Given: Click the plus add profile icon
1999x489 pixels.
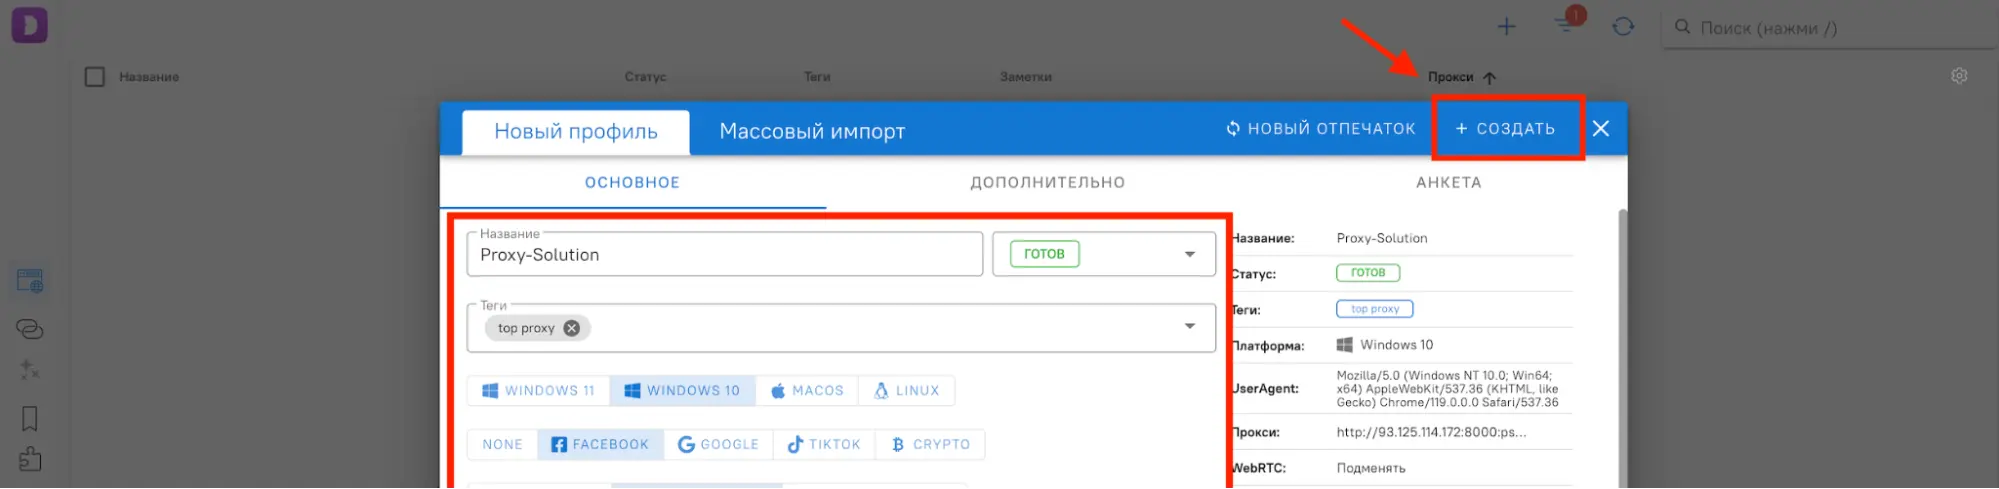Looking at the screenshot, I should [1506, 27].
